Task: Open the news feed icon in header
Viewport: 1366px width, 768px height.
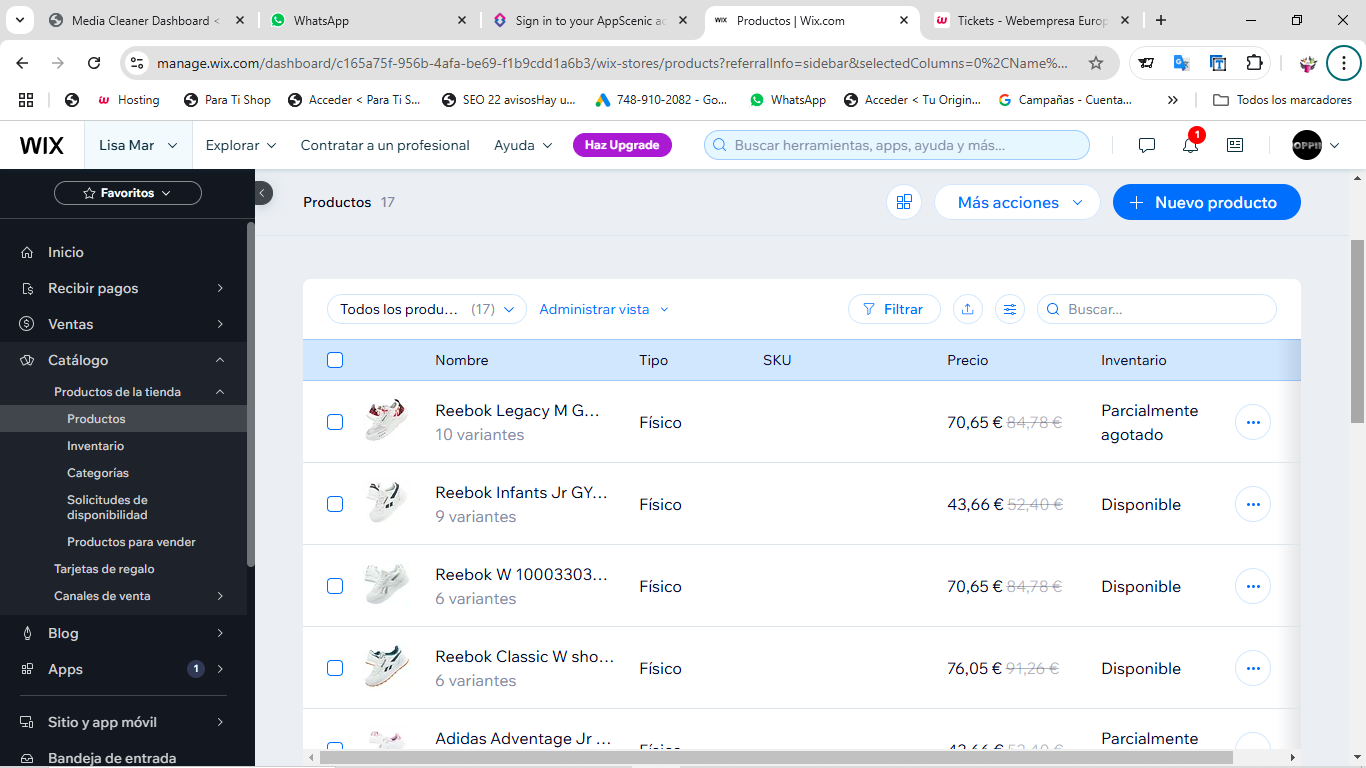Action: coord(1235,145)
